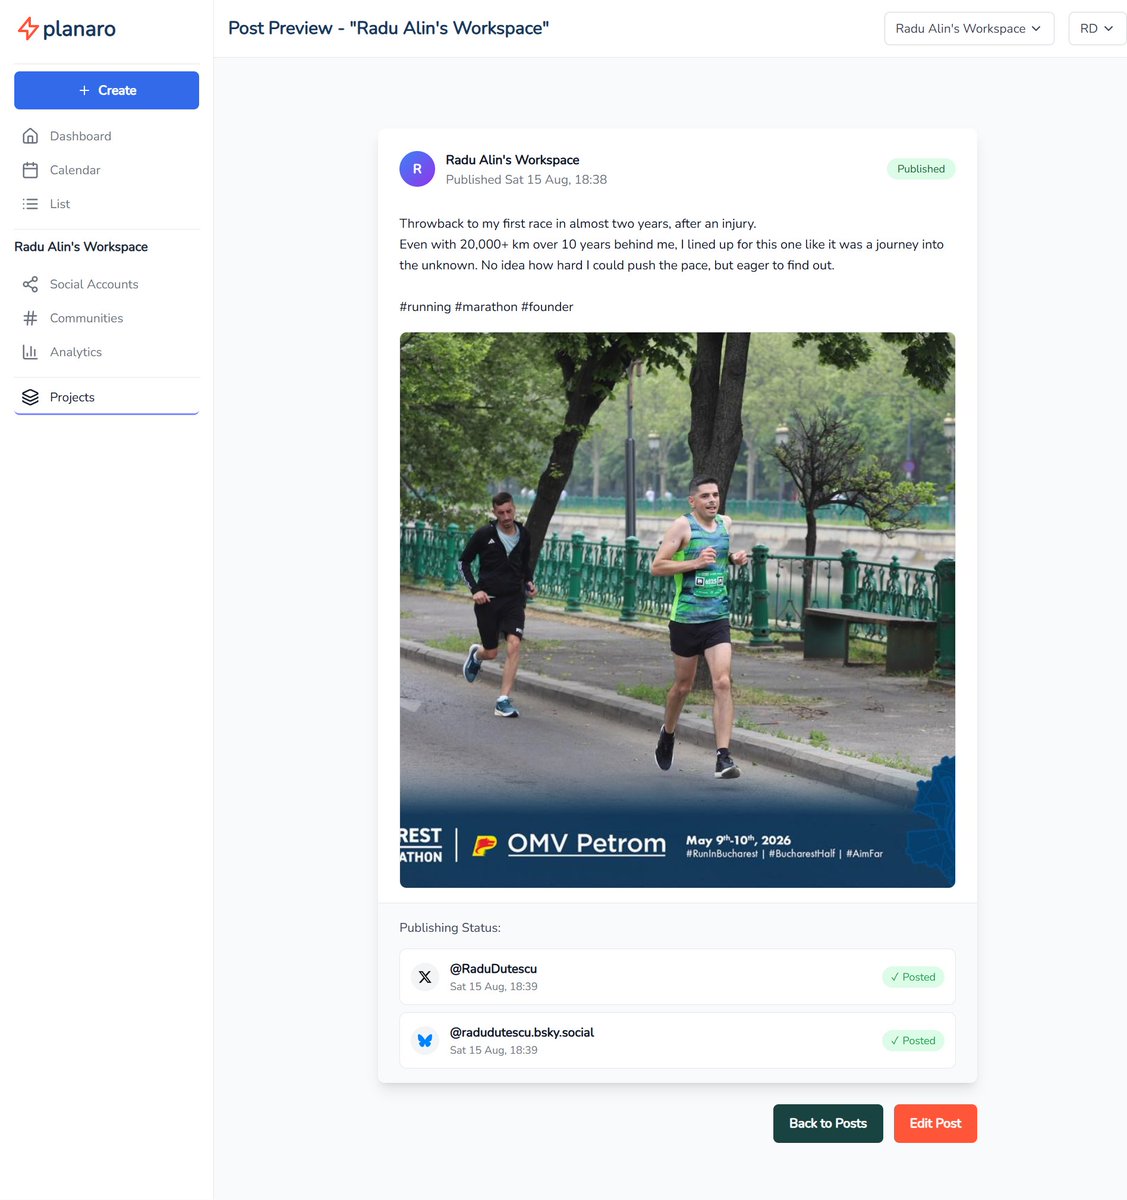Open the RD user menu
The width and height of the screenshot is (1127, 1200).
tap(1097, 28)
